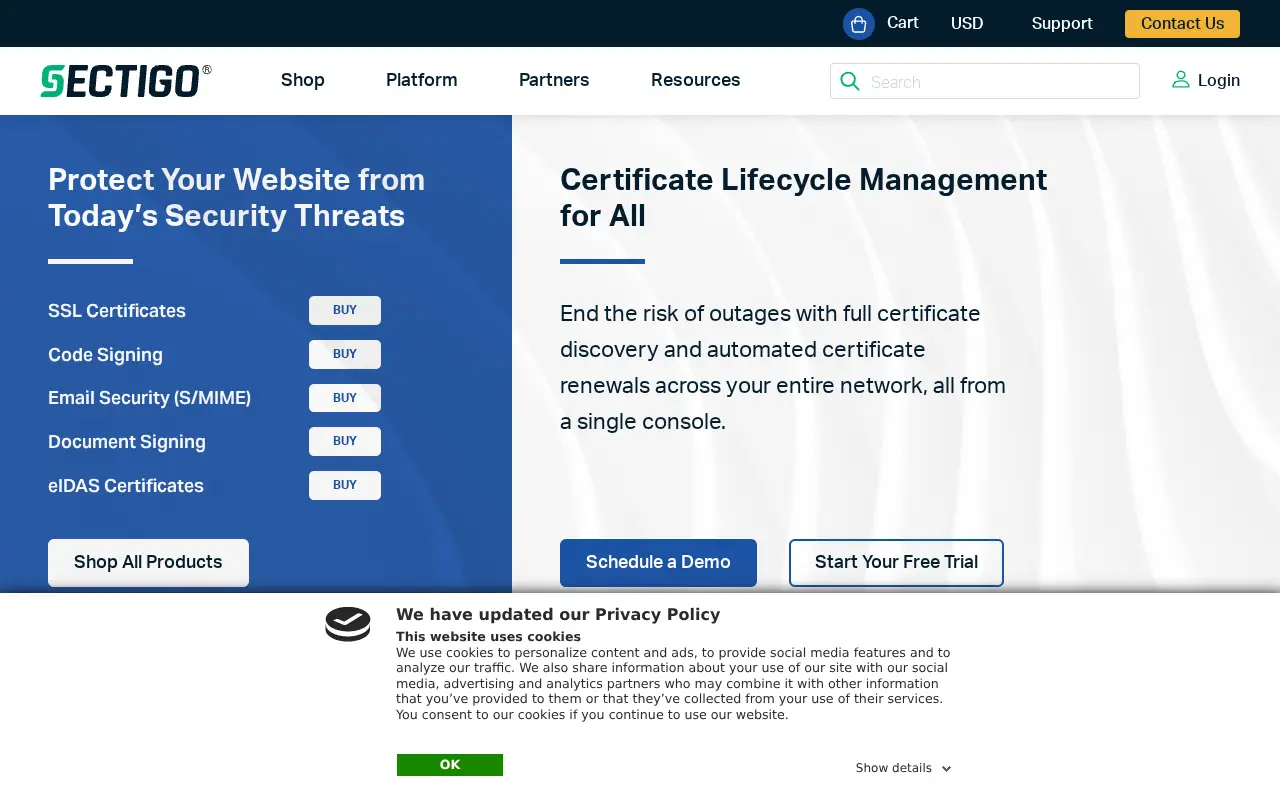Click the SSL Certificates label

coord(117,311)
